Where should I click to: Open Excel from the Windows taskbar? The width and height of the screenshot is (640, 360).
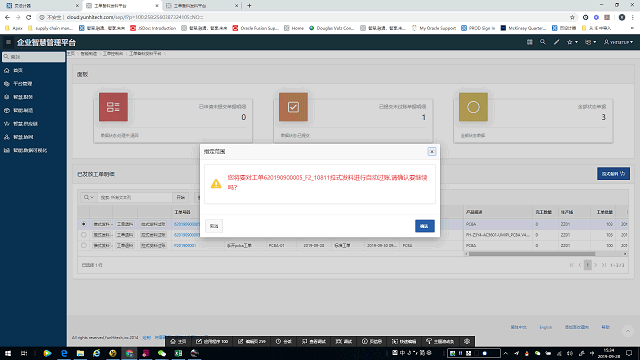tap(178, 353)
